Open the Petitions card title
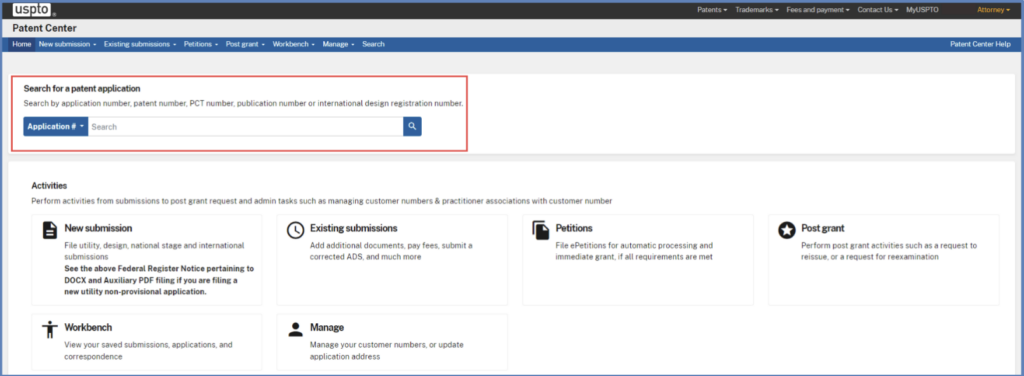 573,228
